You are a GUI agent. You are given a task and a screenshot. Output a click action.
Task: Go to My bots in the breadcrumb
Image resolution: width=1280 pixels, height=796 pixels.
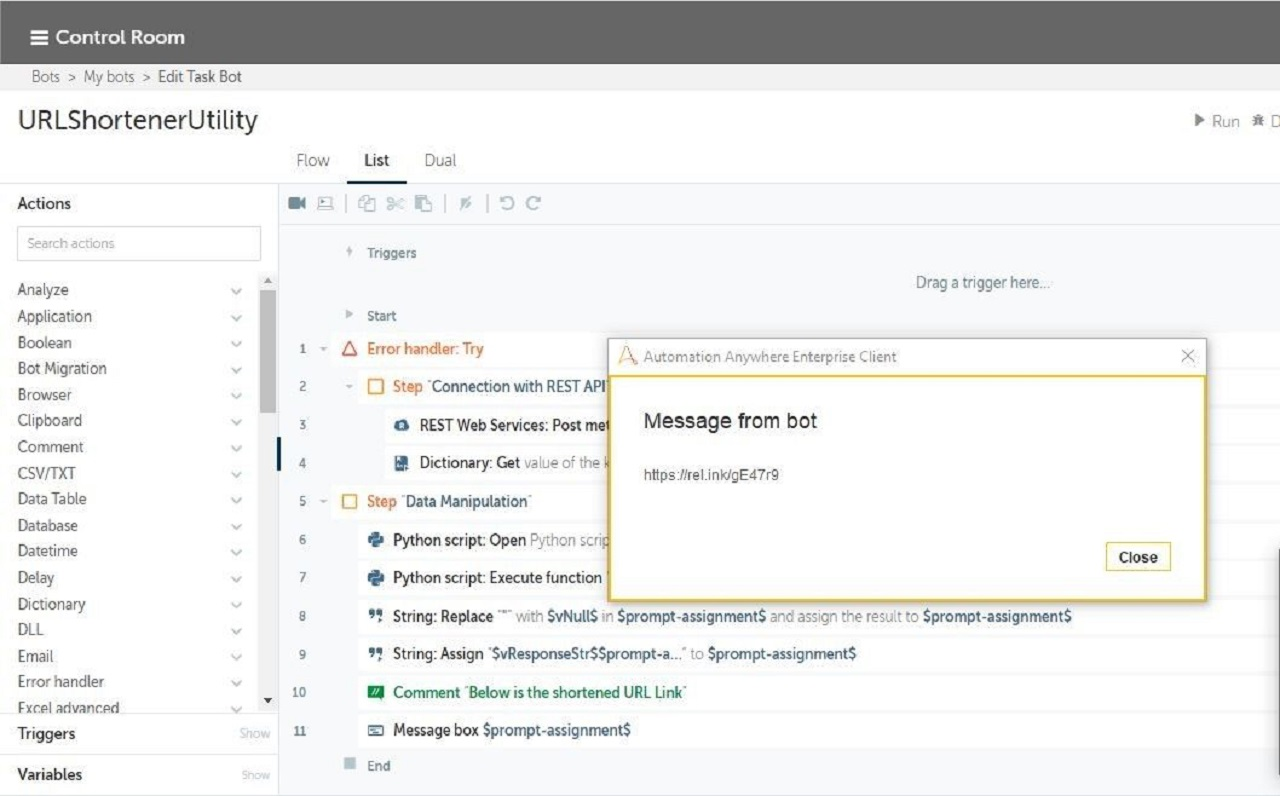tap(109, 77)
